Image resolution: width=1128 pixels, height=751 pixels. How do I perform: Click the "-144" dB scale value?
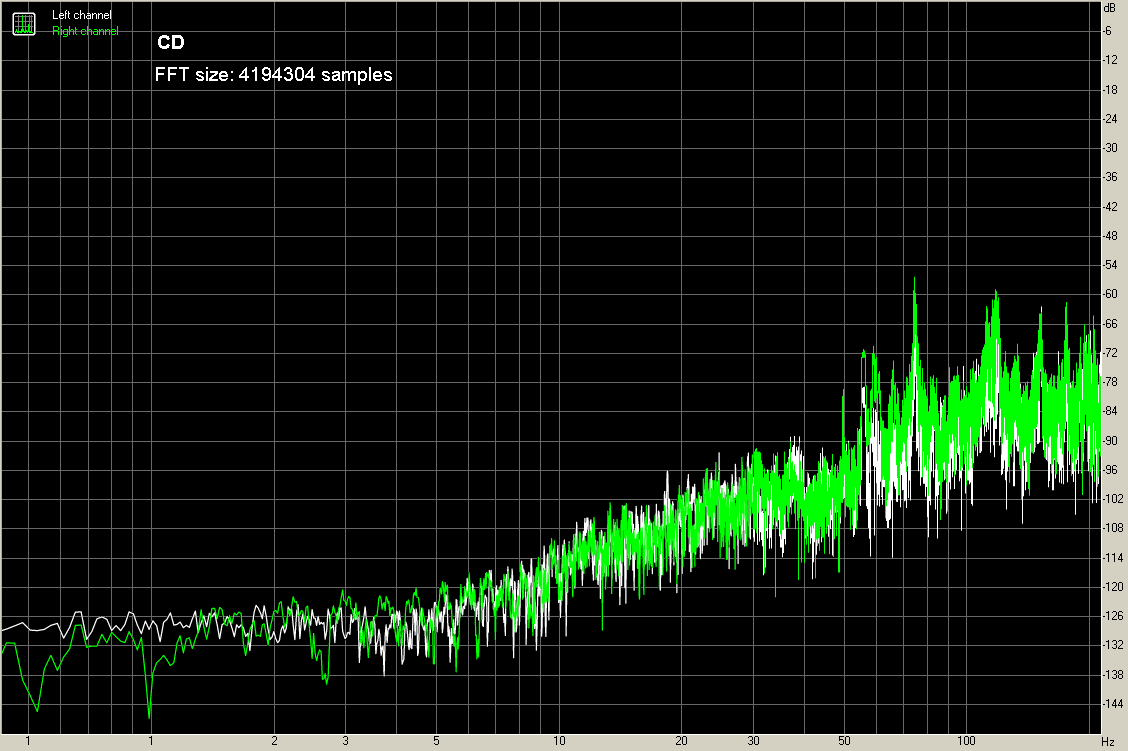point(1113,704)
